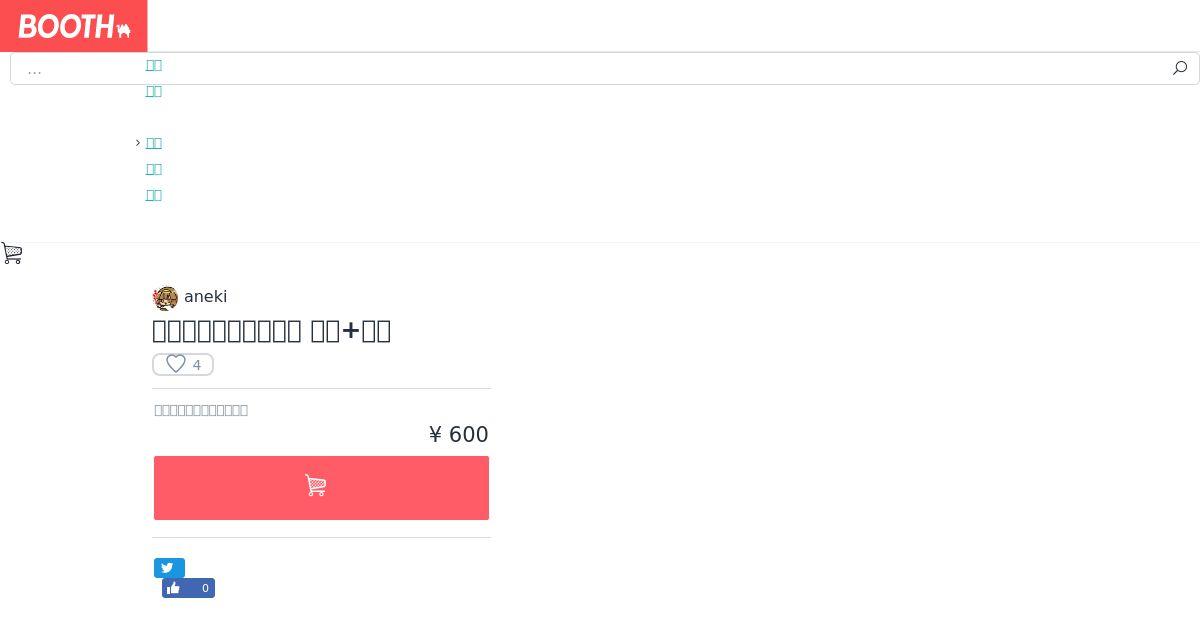Click the white cart icon on the red button
This screenshot has height=630, width=1200.
[x=316, y=486]
